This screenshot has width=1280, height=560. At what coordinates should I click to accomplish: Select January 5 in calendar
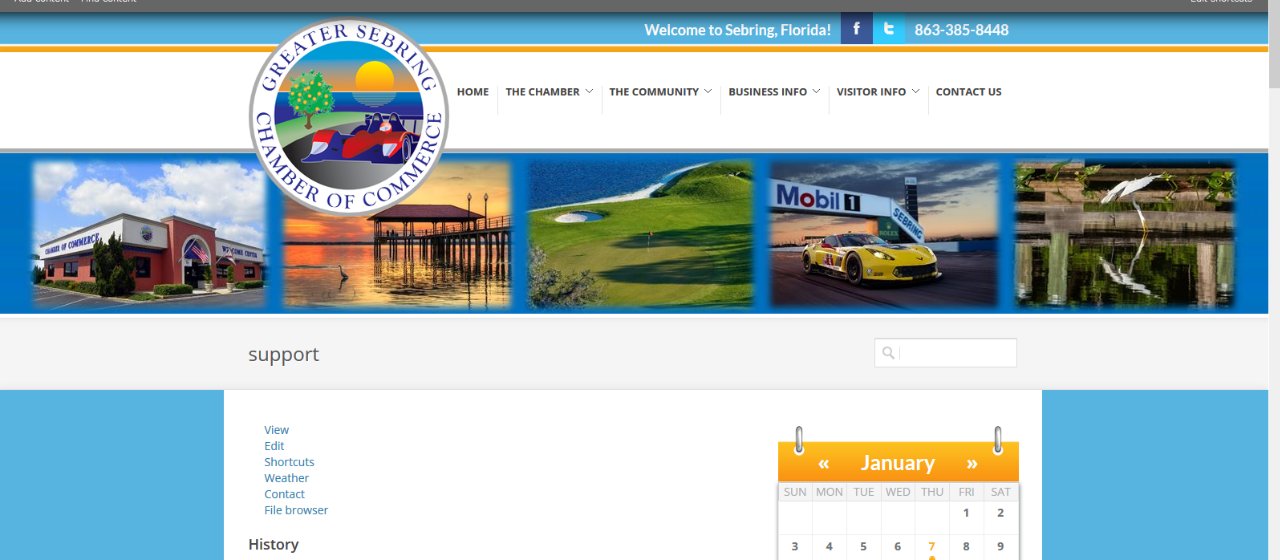[x=863, y=546]
